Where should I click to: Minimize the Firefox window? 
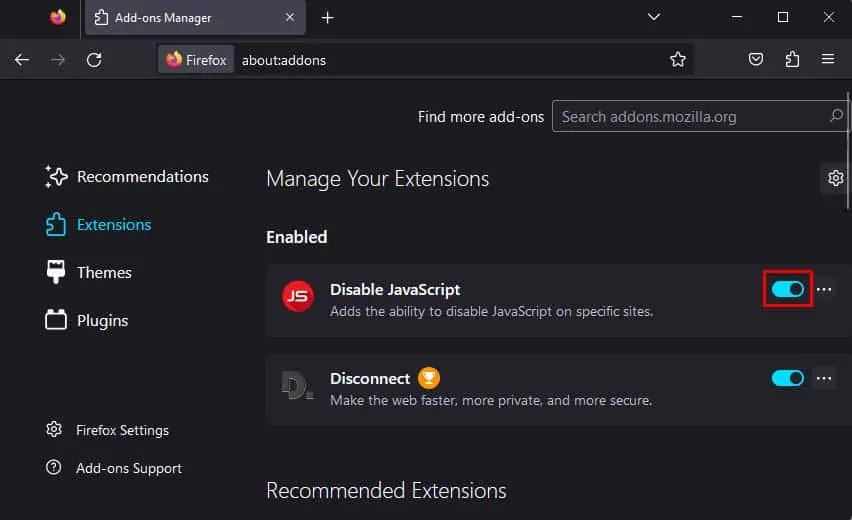pos(737,17)
